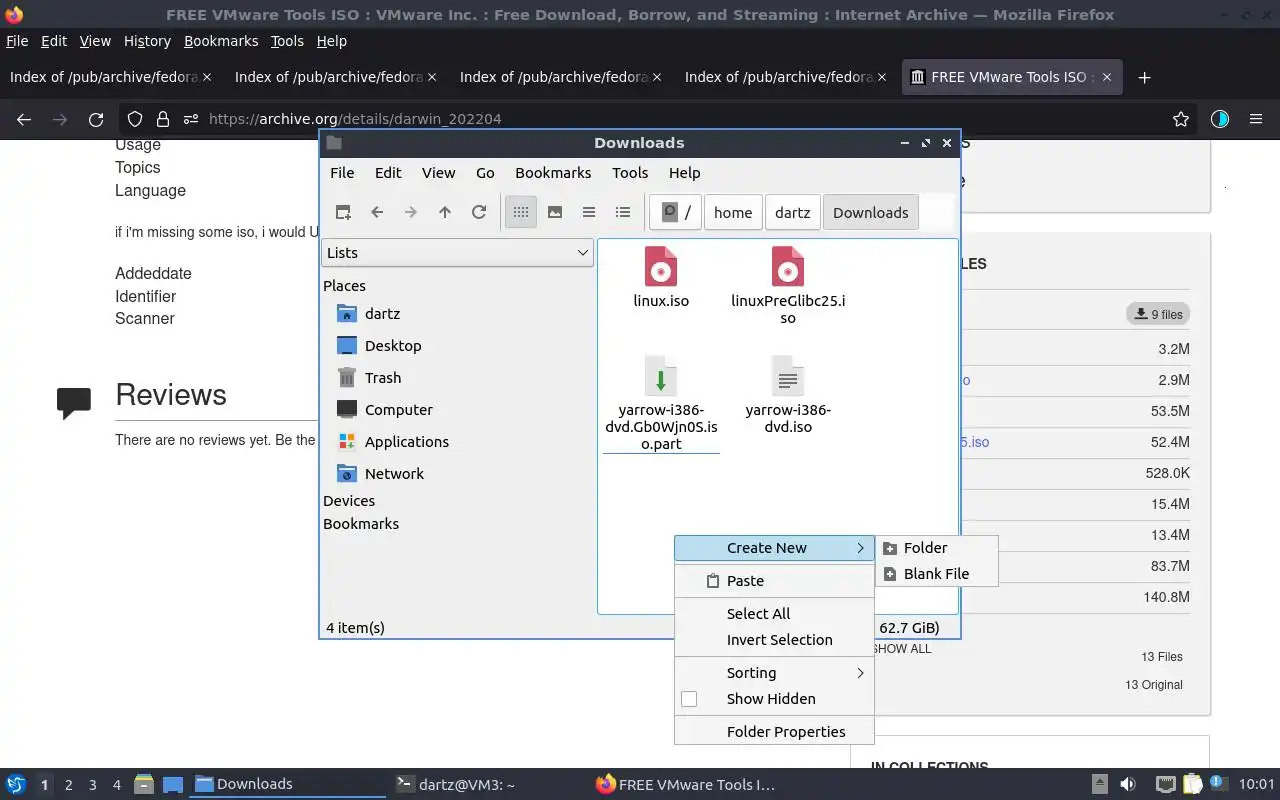Open file manager Go menu
1280x800 pixels.
[x=485, y=173]
